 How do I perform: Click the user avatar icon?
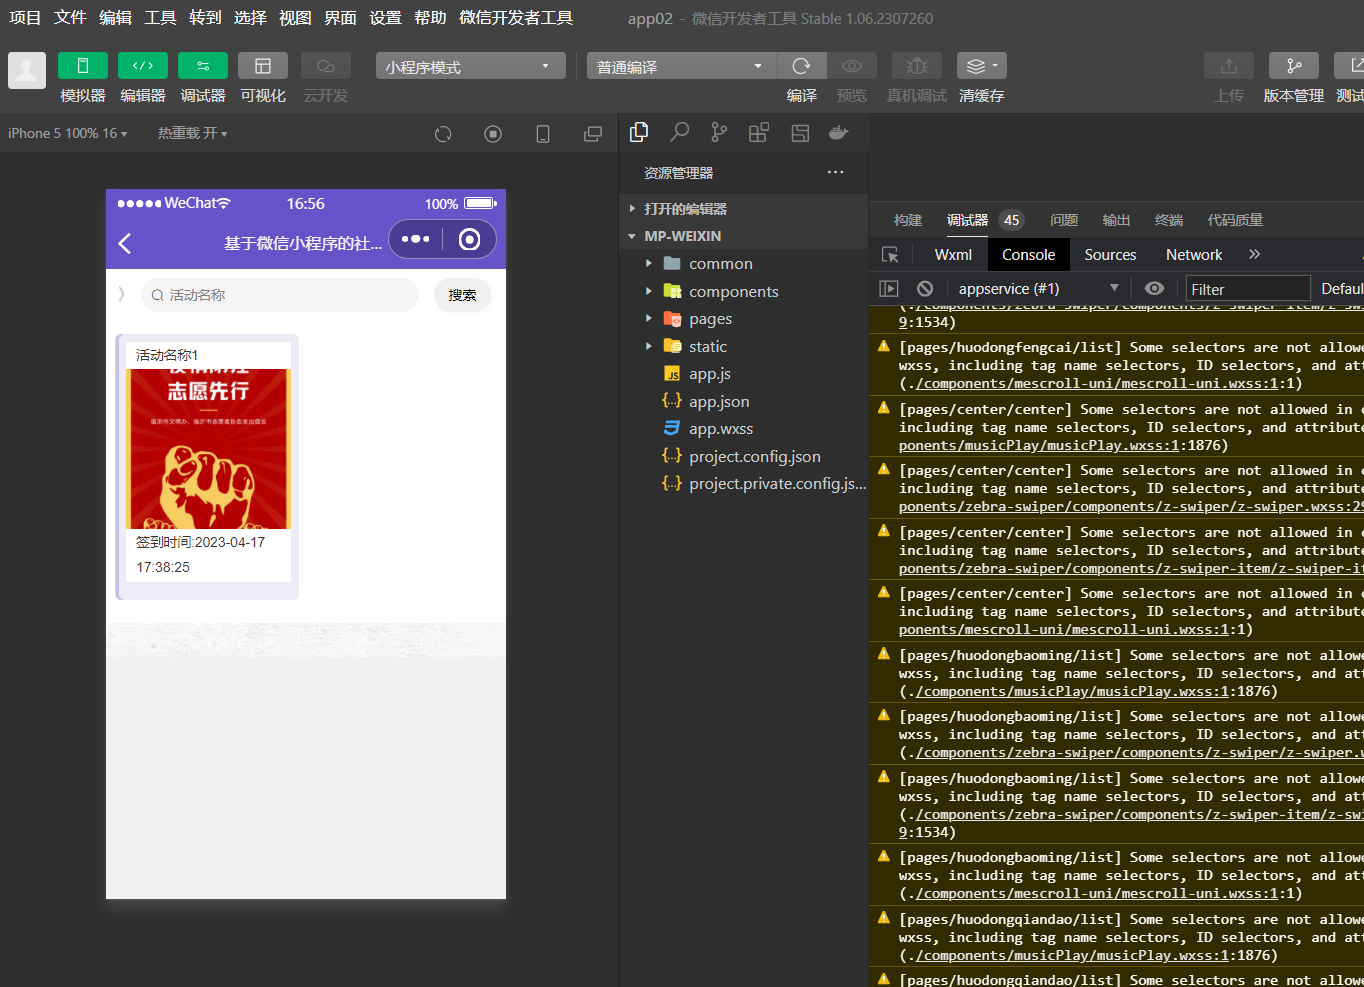pos(27,71)
